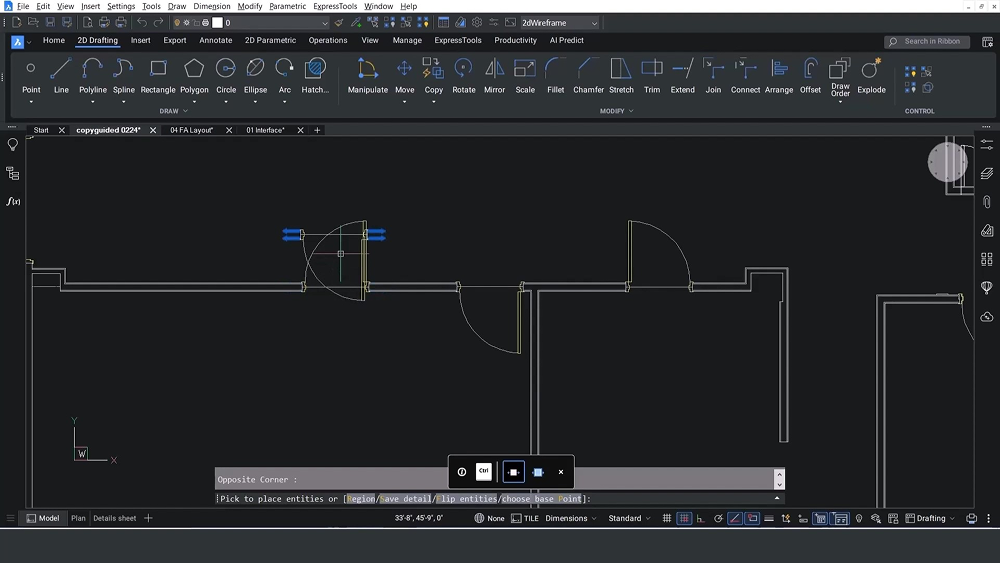Choose the Fillet tool
This screenshot has height=563, width=1000.
point(555,77)
